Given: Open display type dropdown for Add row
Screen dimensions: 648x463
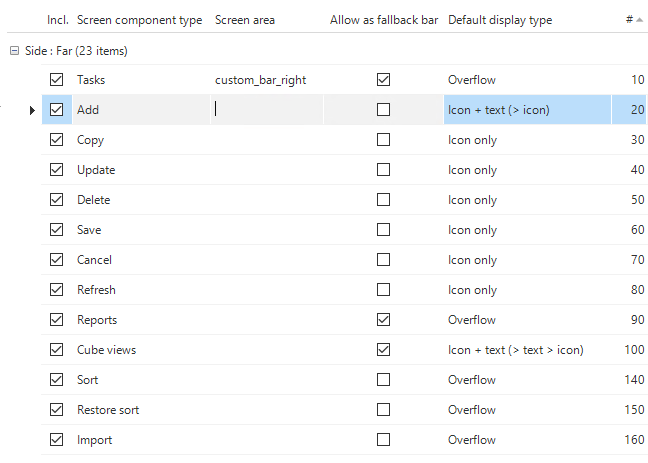Looking at the screenshot, I should point(527,110).
